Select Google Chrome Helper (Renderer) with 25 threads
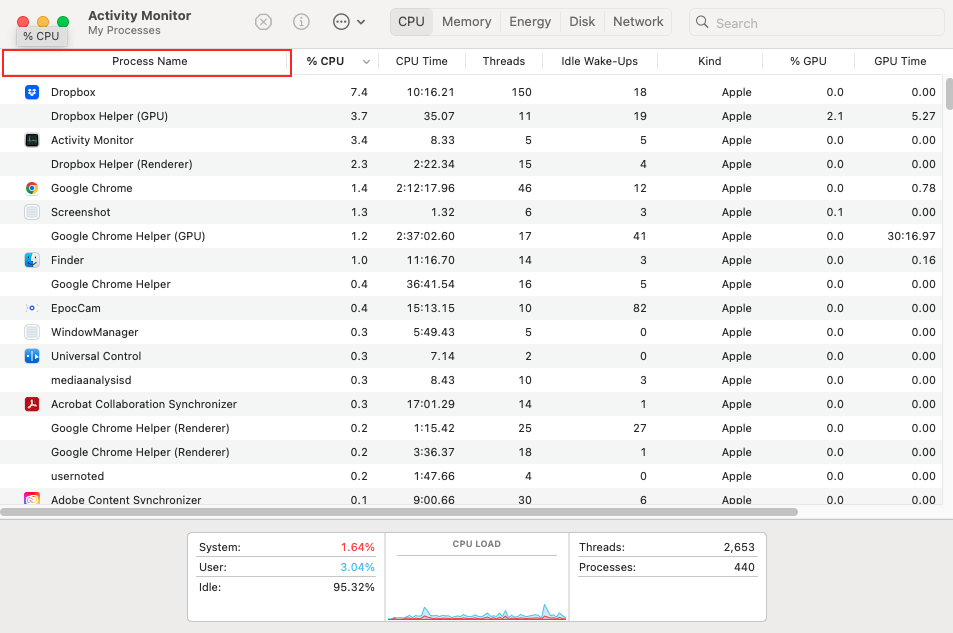Screen dimensions: 953x633 (472, 428)
